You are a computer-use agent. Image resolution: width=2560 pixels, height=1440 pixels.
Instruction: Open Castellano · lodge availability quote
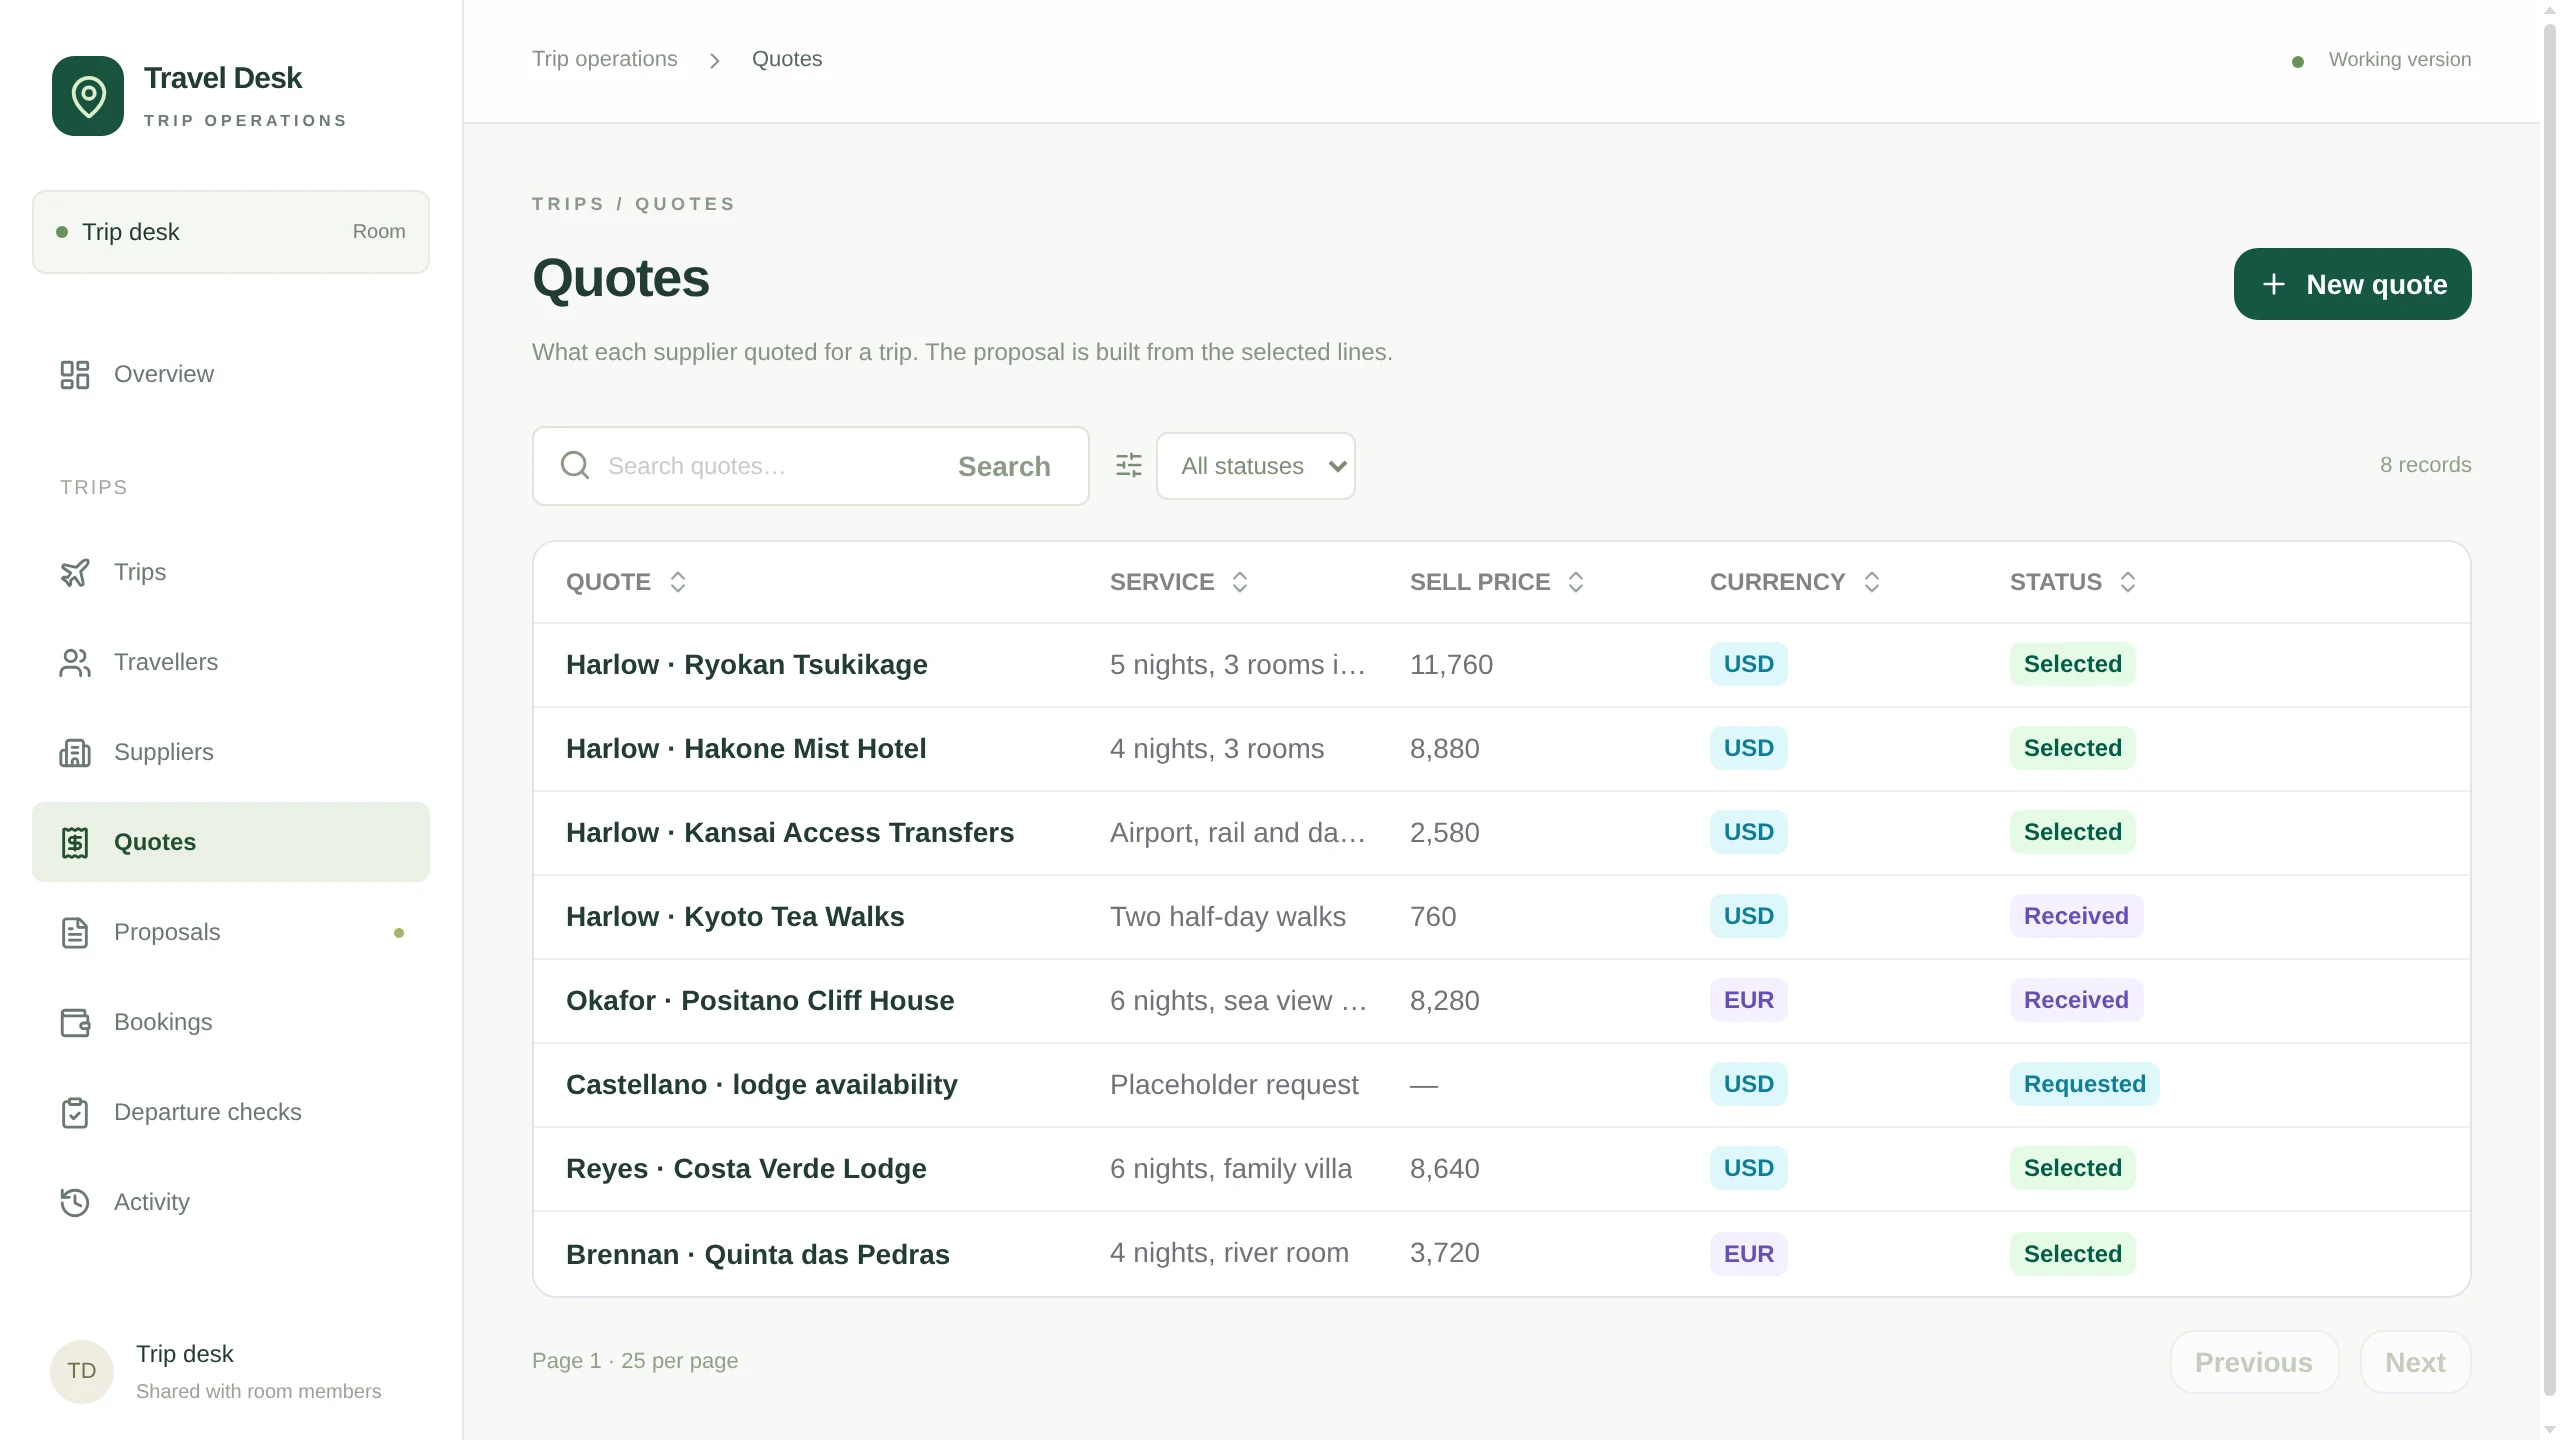click(762, 1085)
